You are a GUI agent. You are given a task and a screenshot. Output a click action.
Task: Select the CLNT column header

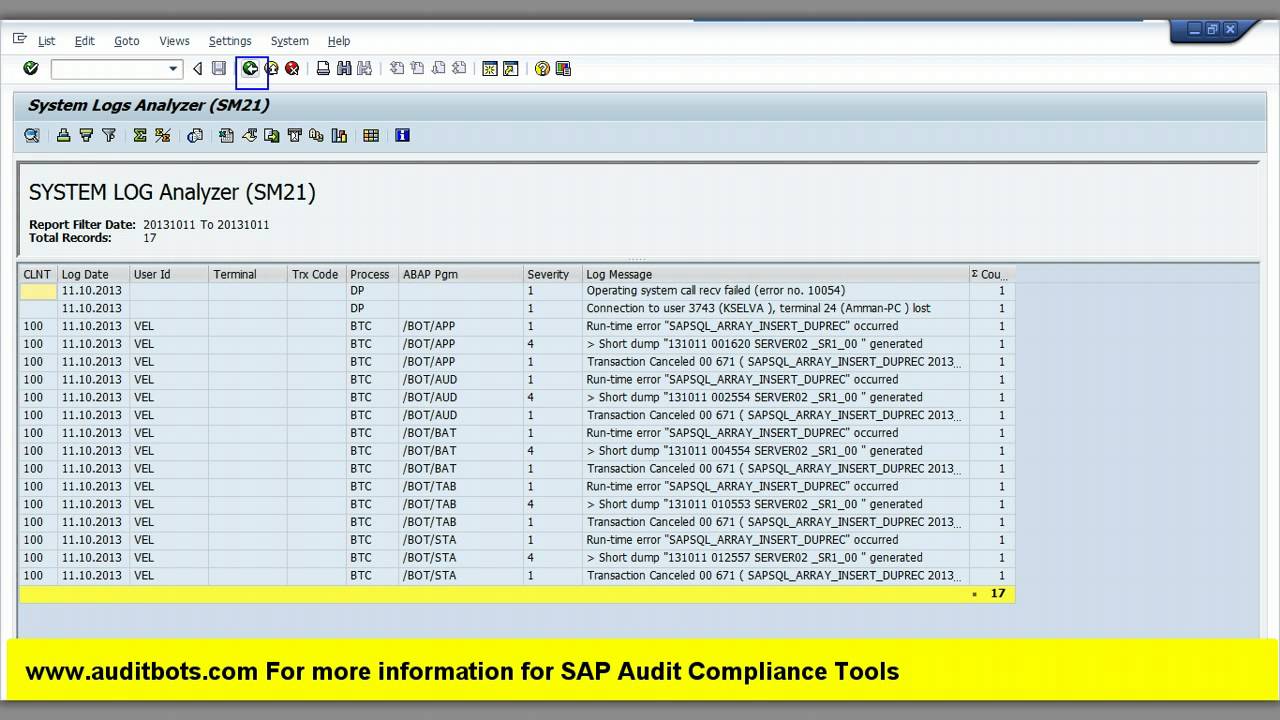pos(38,274)
